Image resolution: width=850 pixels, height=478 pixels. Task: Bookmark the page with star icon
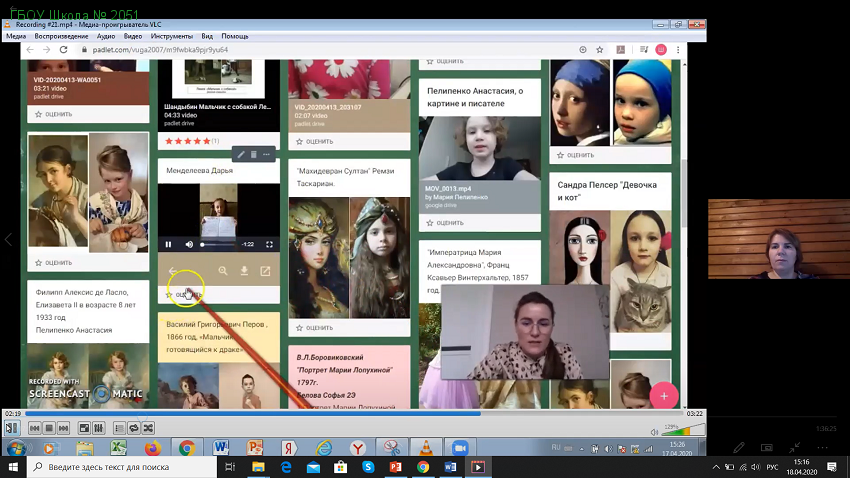[x=600, y=50]
